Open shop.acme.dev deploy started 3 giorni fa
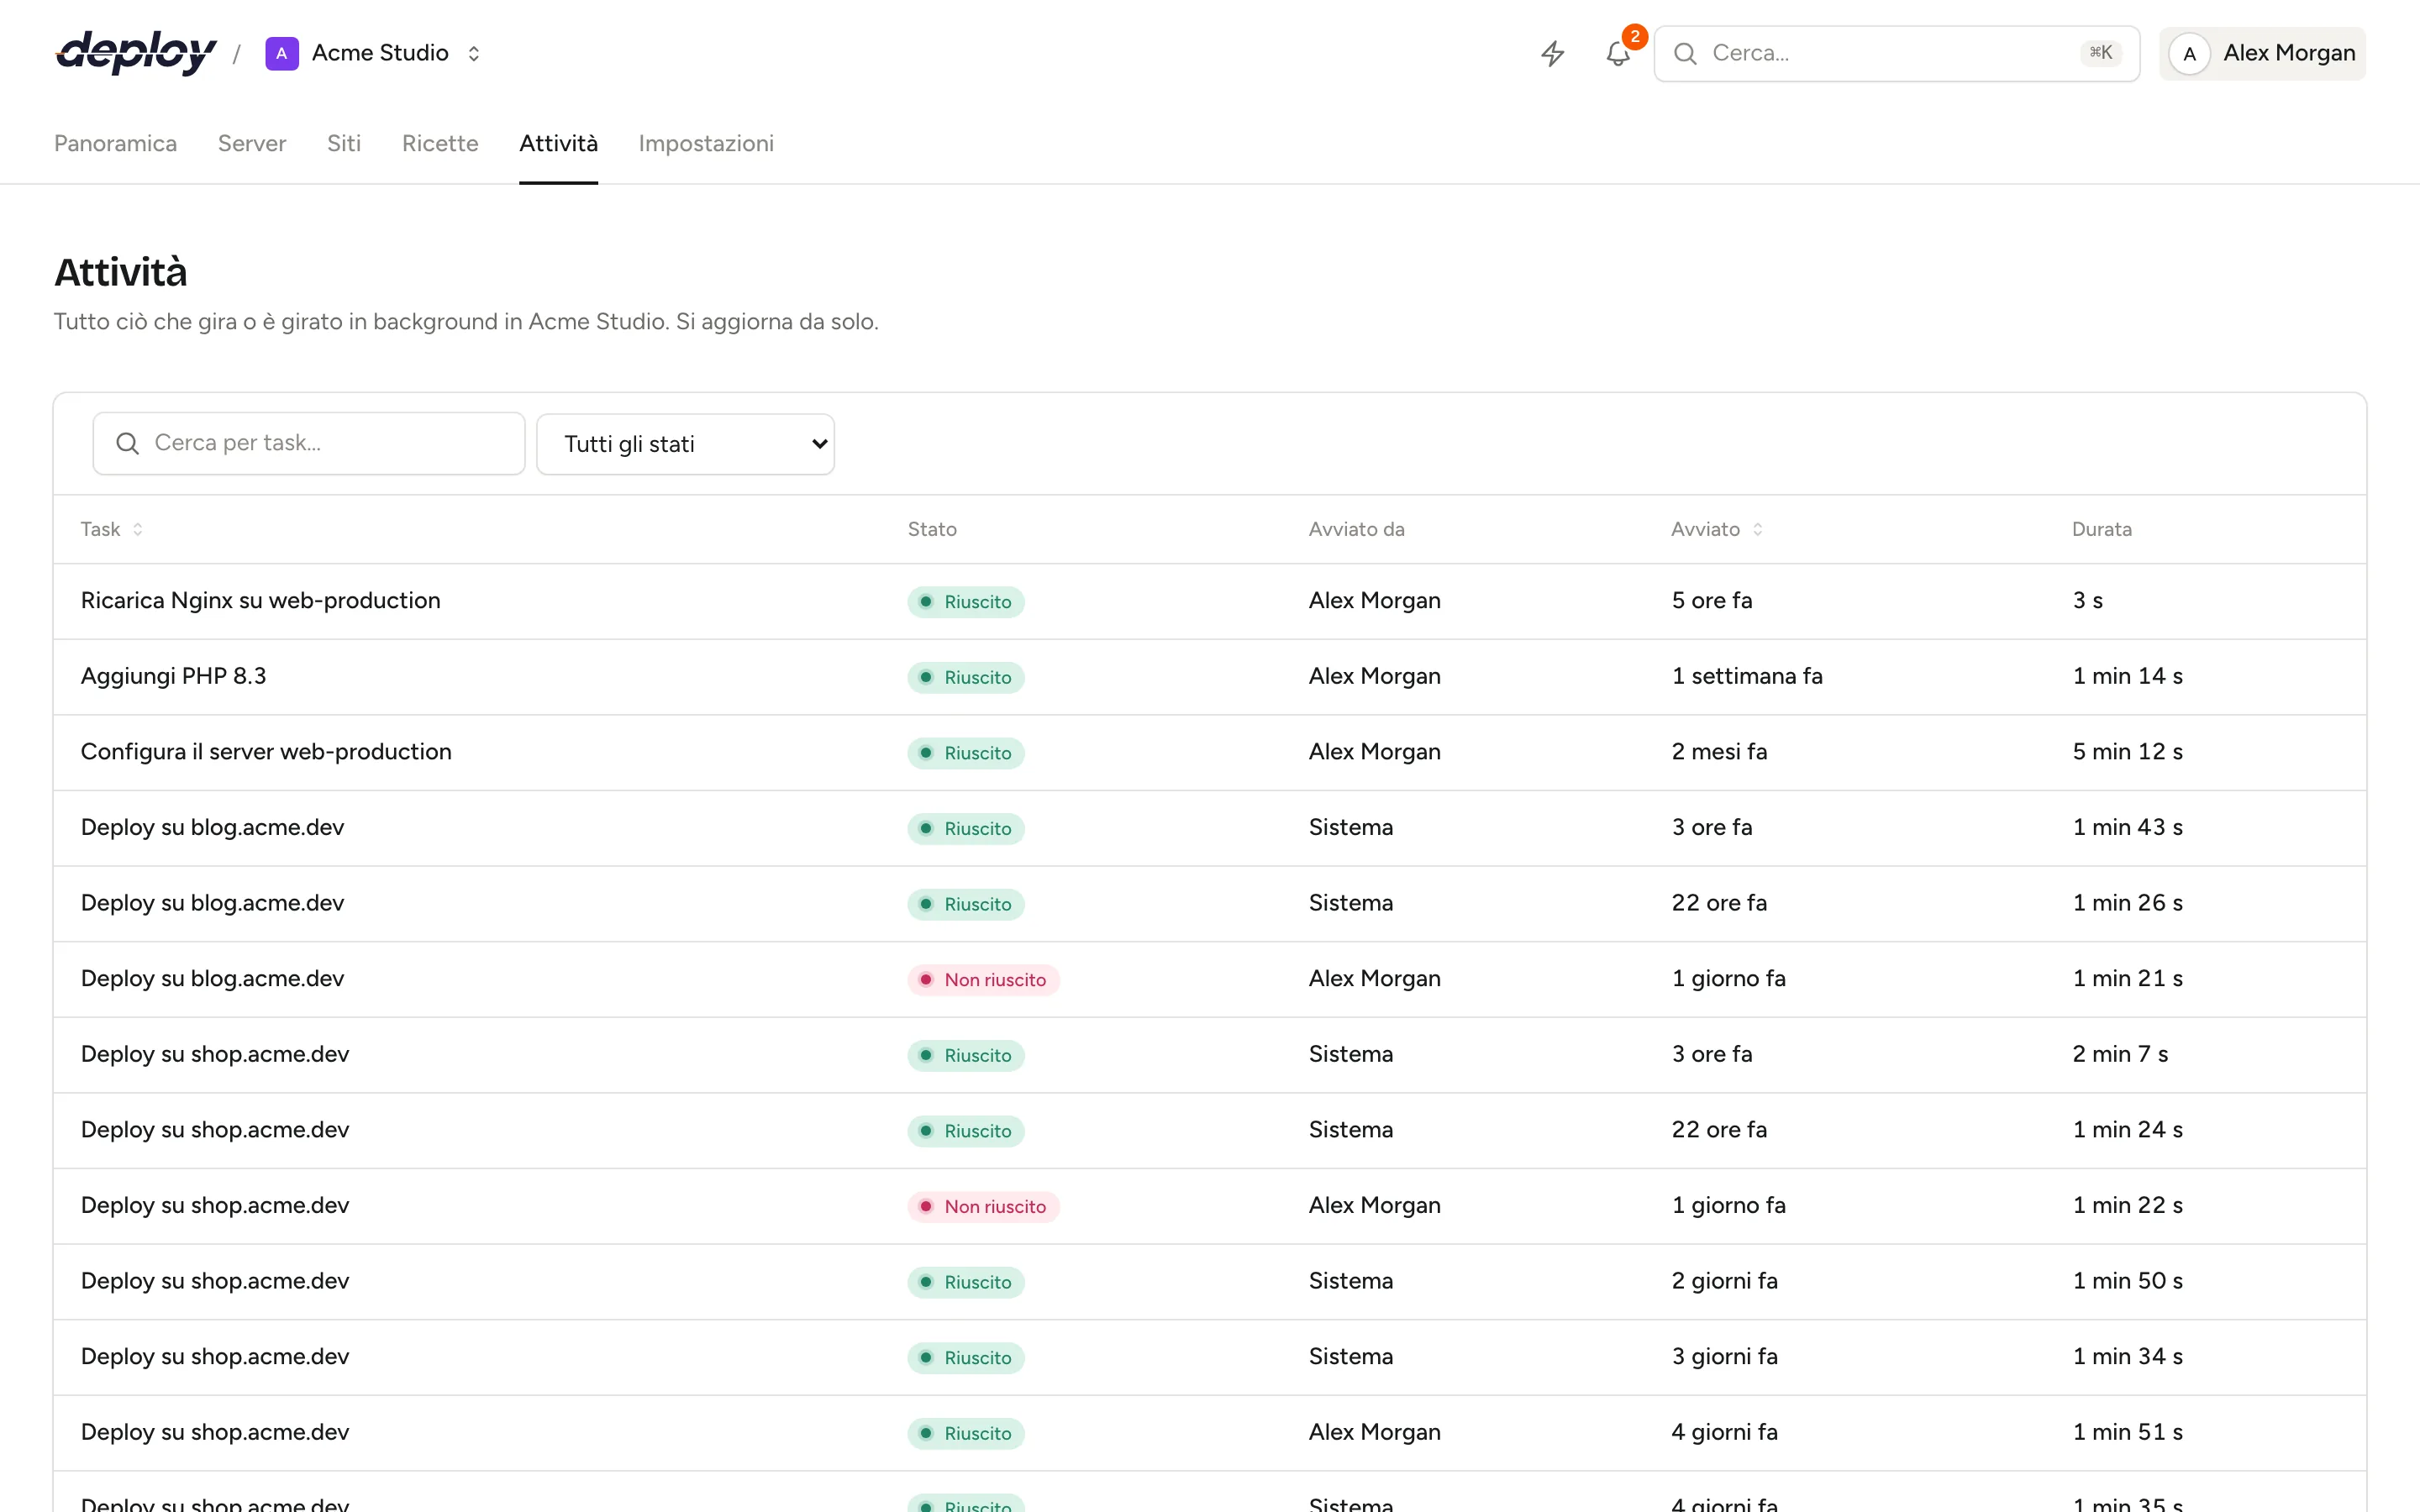This screenshot has height=1512, width=2420. [215, 1357]
